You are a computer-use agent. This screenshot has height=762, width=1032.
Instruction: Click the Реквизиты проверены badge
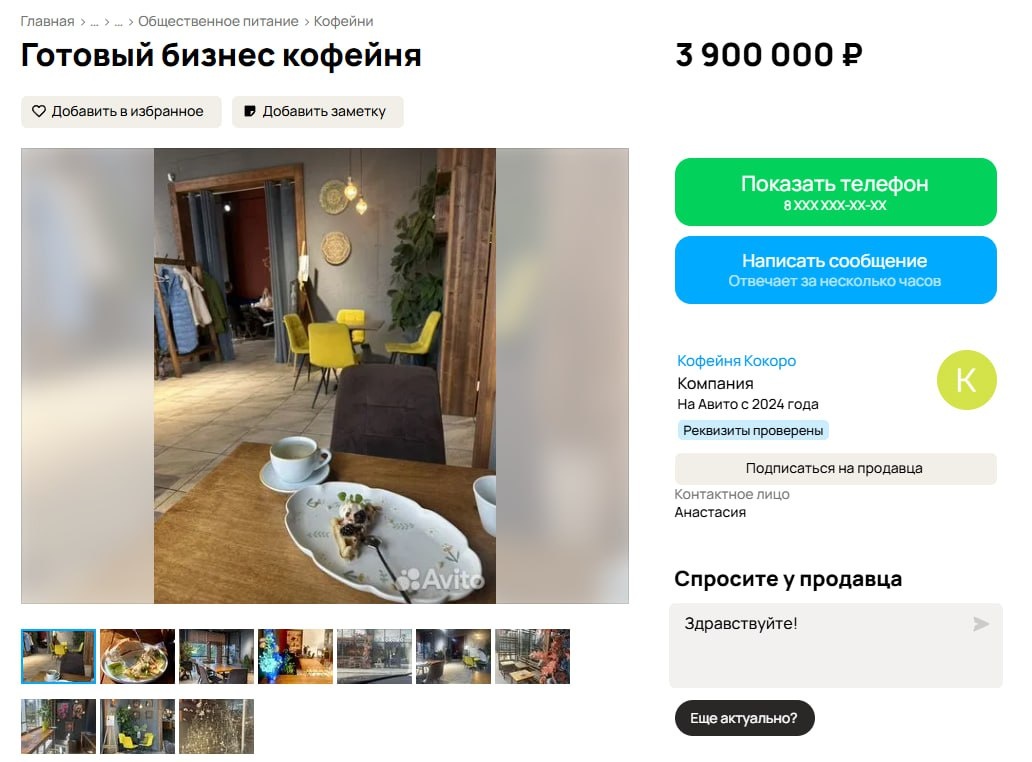point(753,430)
